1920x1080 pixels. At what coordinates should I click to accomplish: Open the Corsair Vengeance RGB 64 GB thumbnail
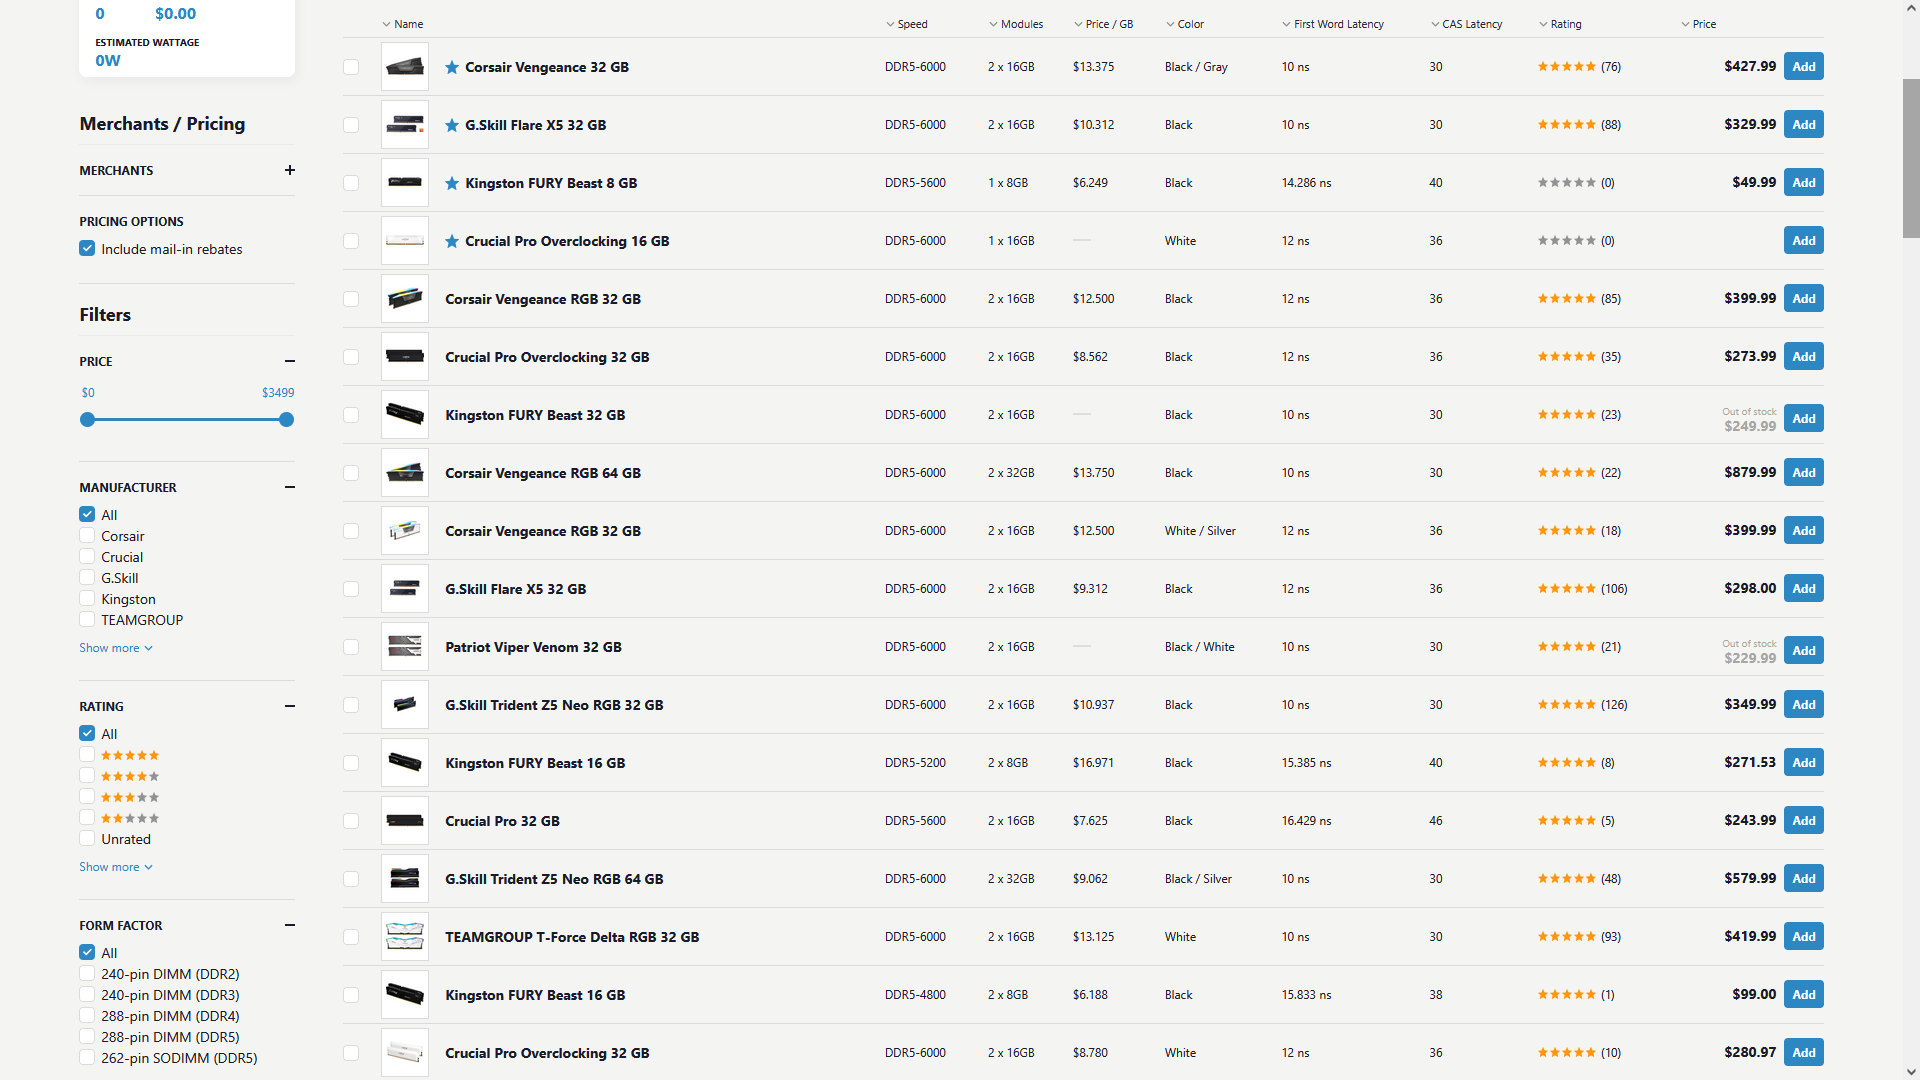[x=405, y=473]
